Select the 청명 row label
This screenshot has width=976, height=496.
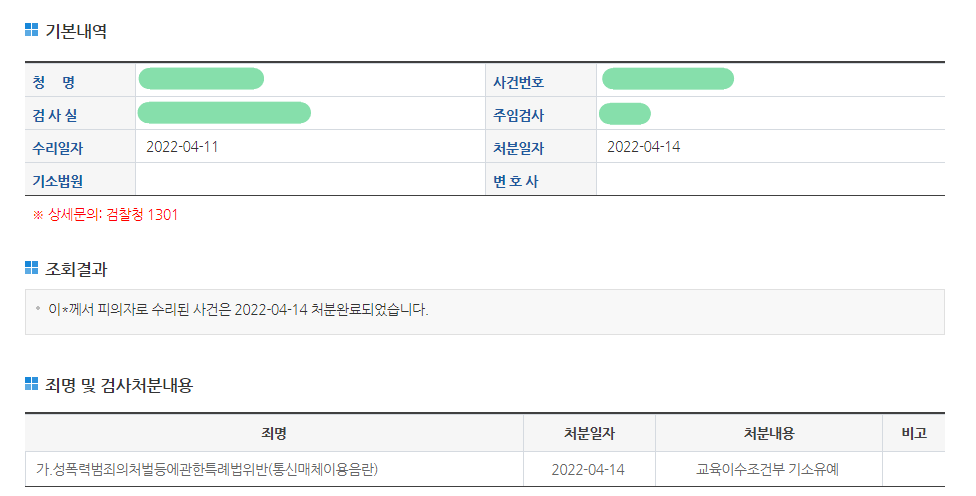pyautogui.click(x=53, y=82)
